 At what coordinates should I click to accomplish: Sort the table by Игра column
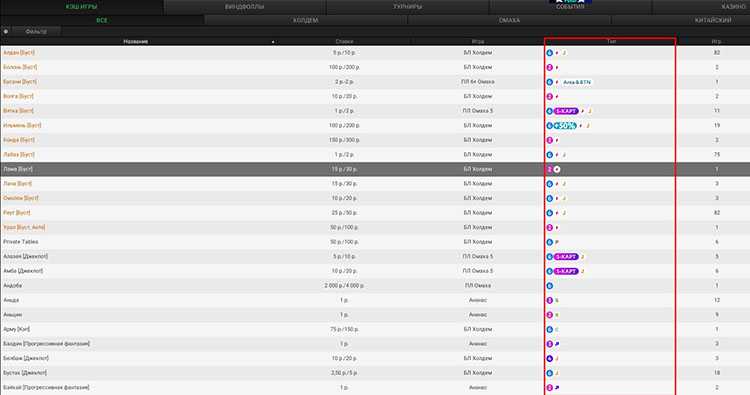click(x=478, y=42)
